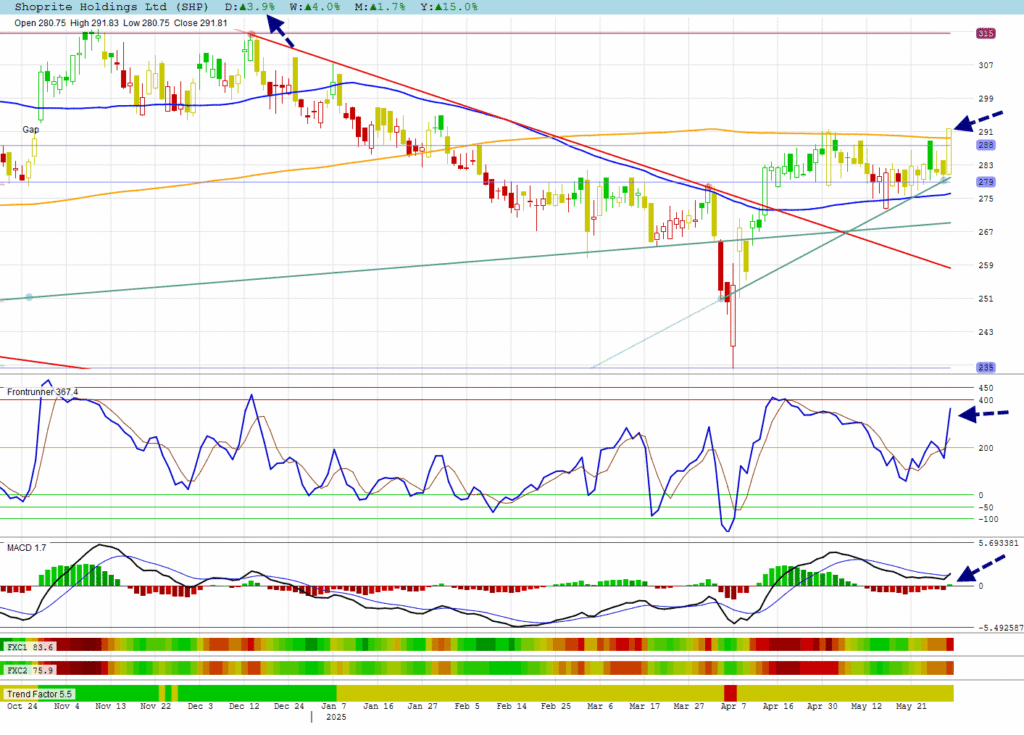
Task: Click the Low 280.75 readout
Action: (x=146, y=23)
